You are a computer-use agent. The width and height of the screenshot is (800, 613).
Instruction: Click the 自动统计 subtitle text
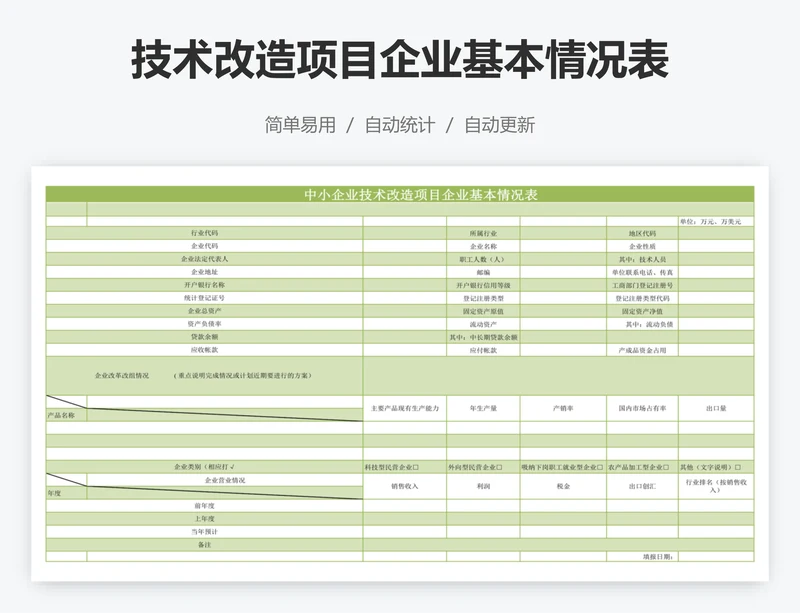400,125
